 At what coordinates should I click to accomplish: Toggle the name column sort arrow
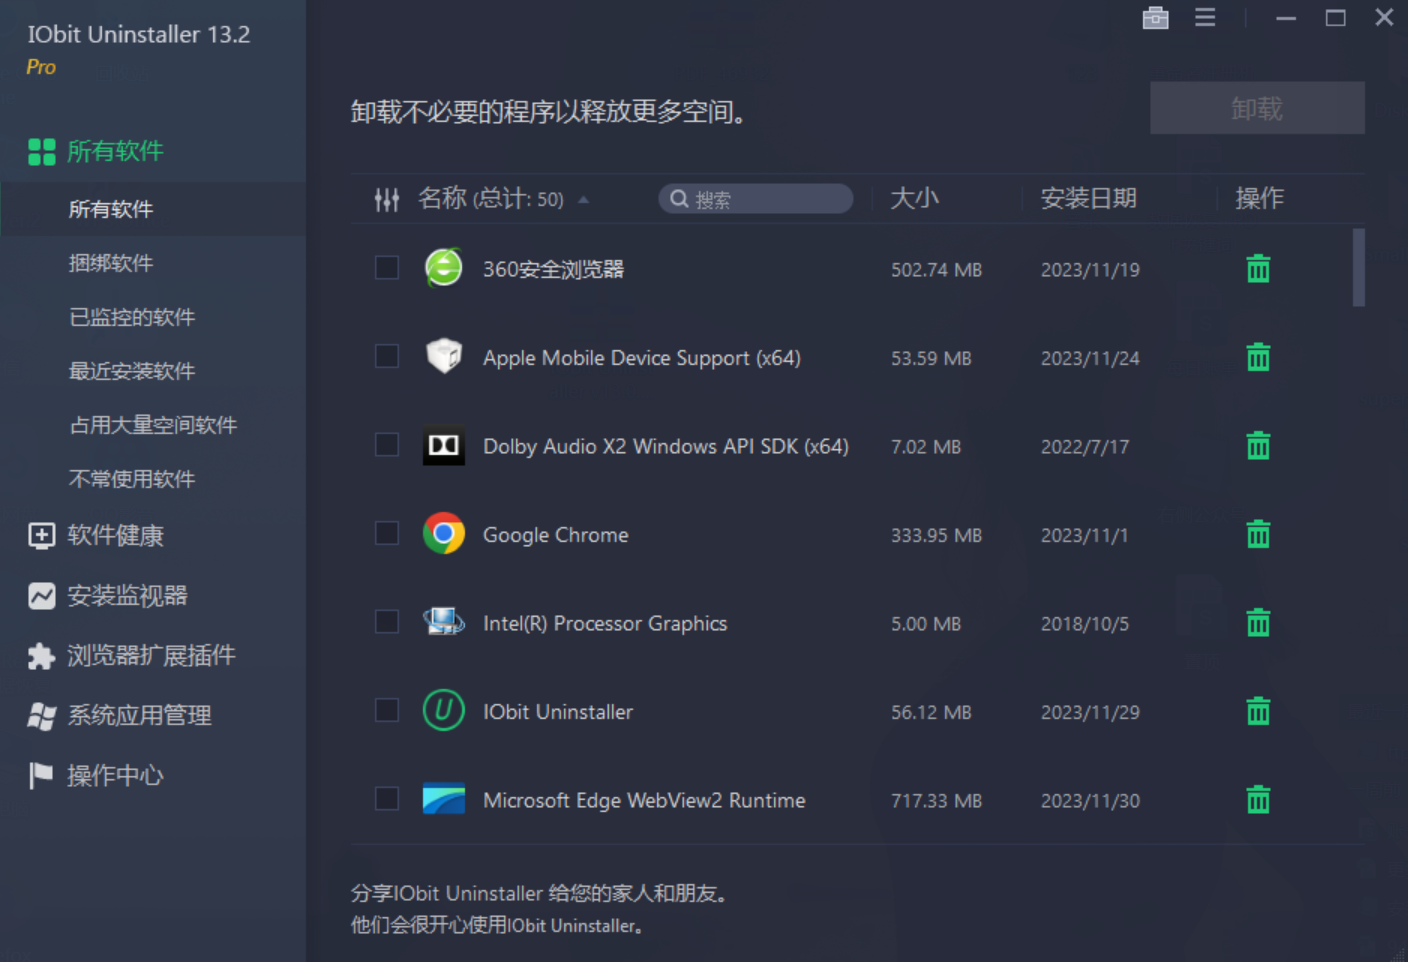point(583,200)
